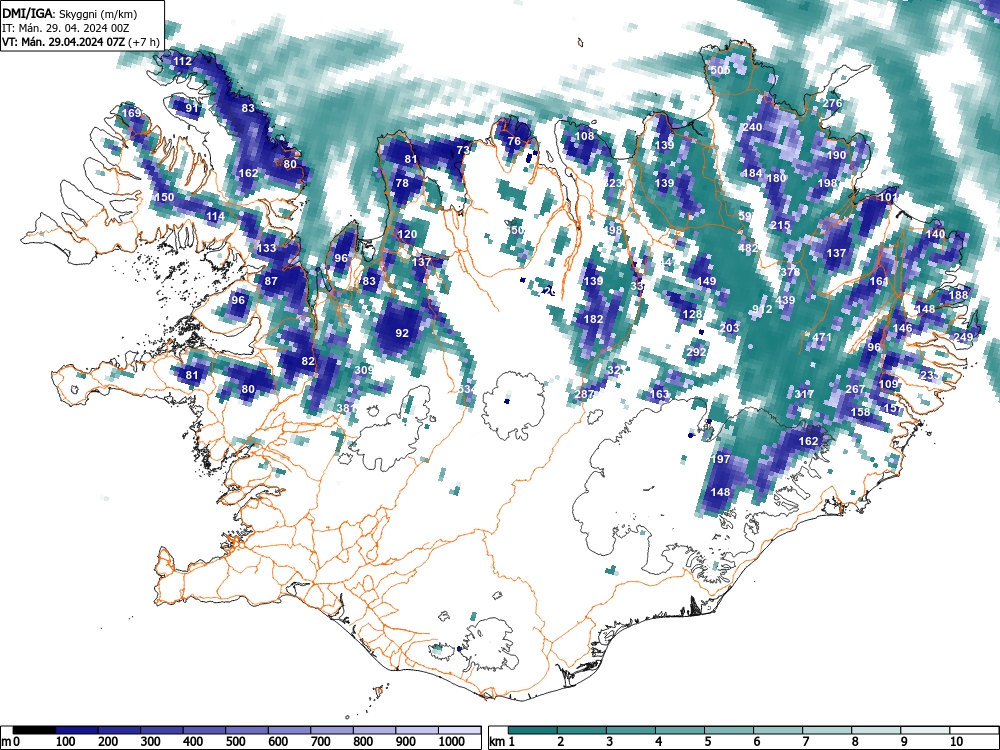Click the map value 133

tap(267, 248)
